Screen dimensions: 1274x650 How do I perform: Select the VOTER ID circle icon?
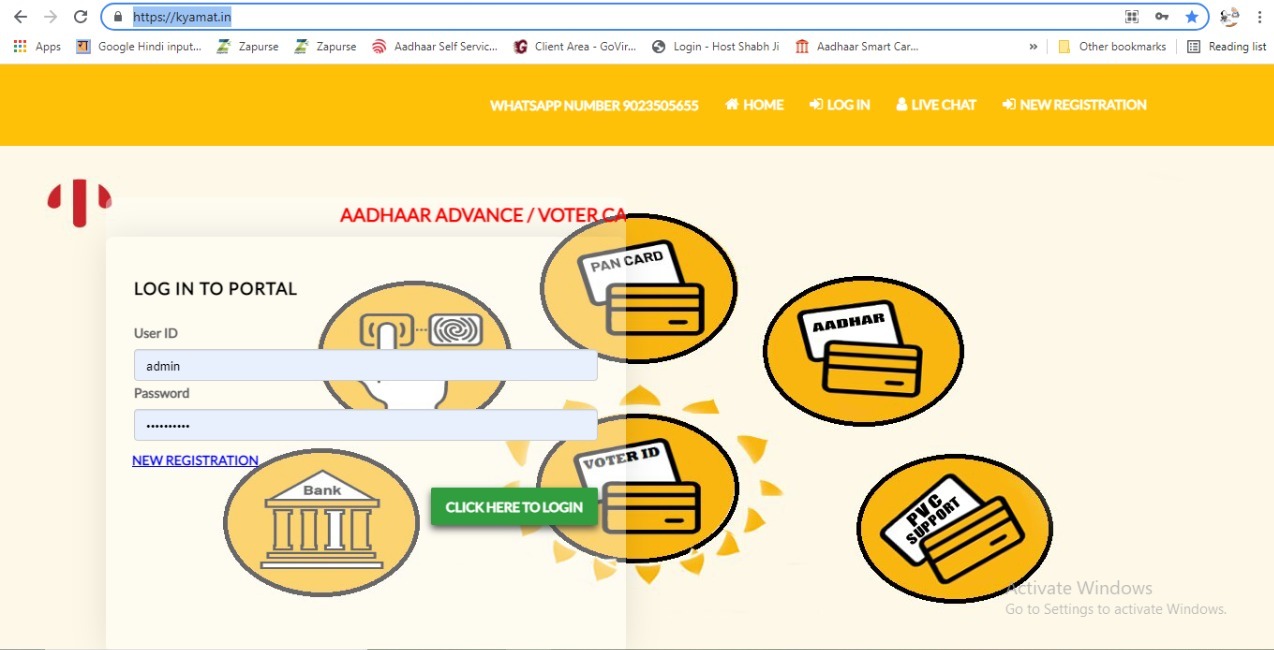coord(637,488)
